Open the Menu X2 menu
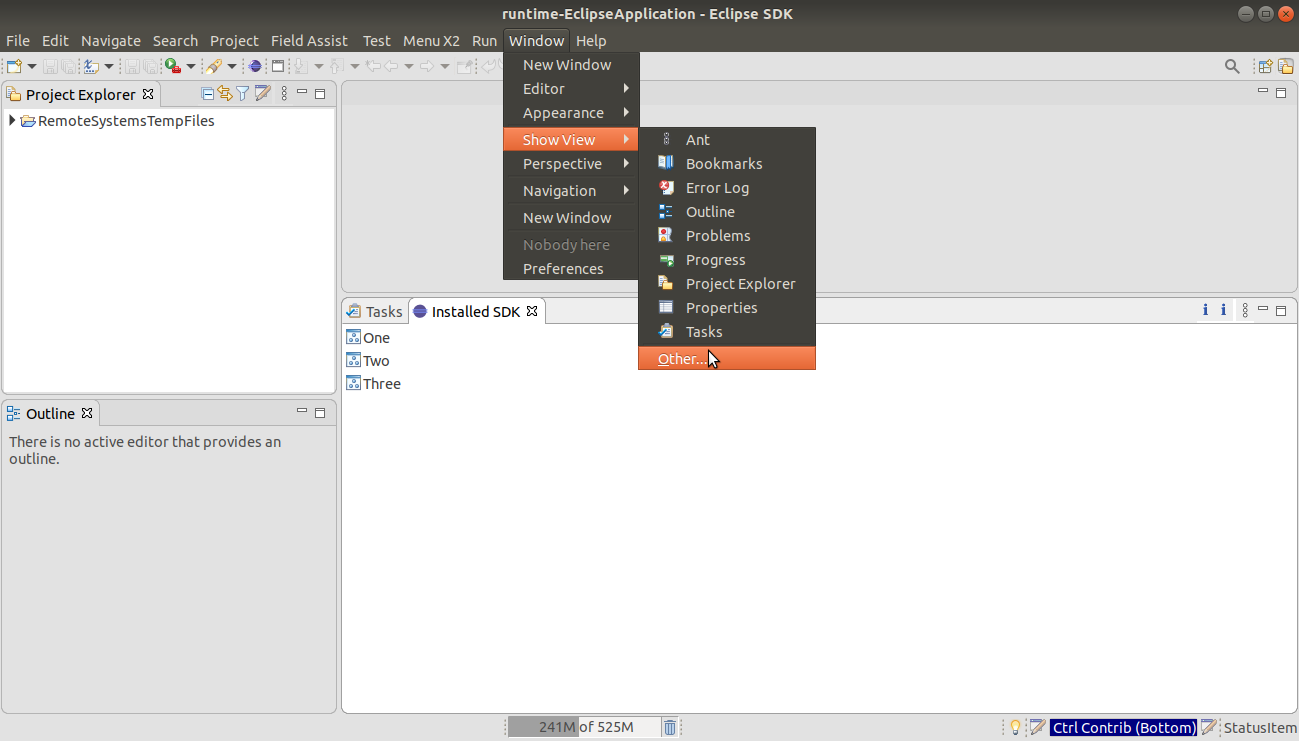The width and height of the screenshot is (1299, 741). coord(431,41)
